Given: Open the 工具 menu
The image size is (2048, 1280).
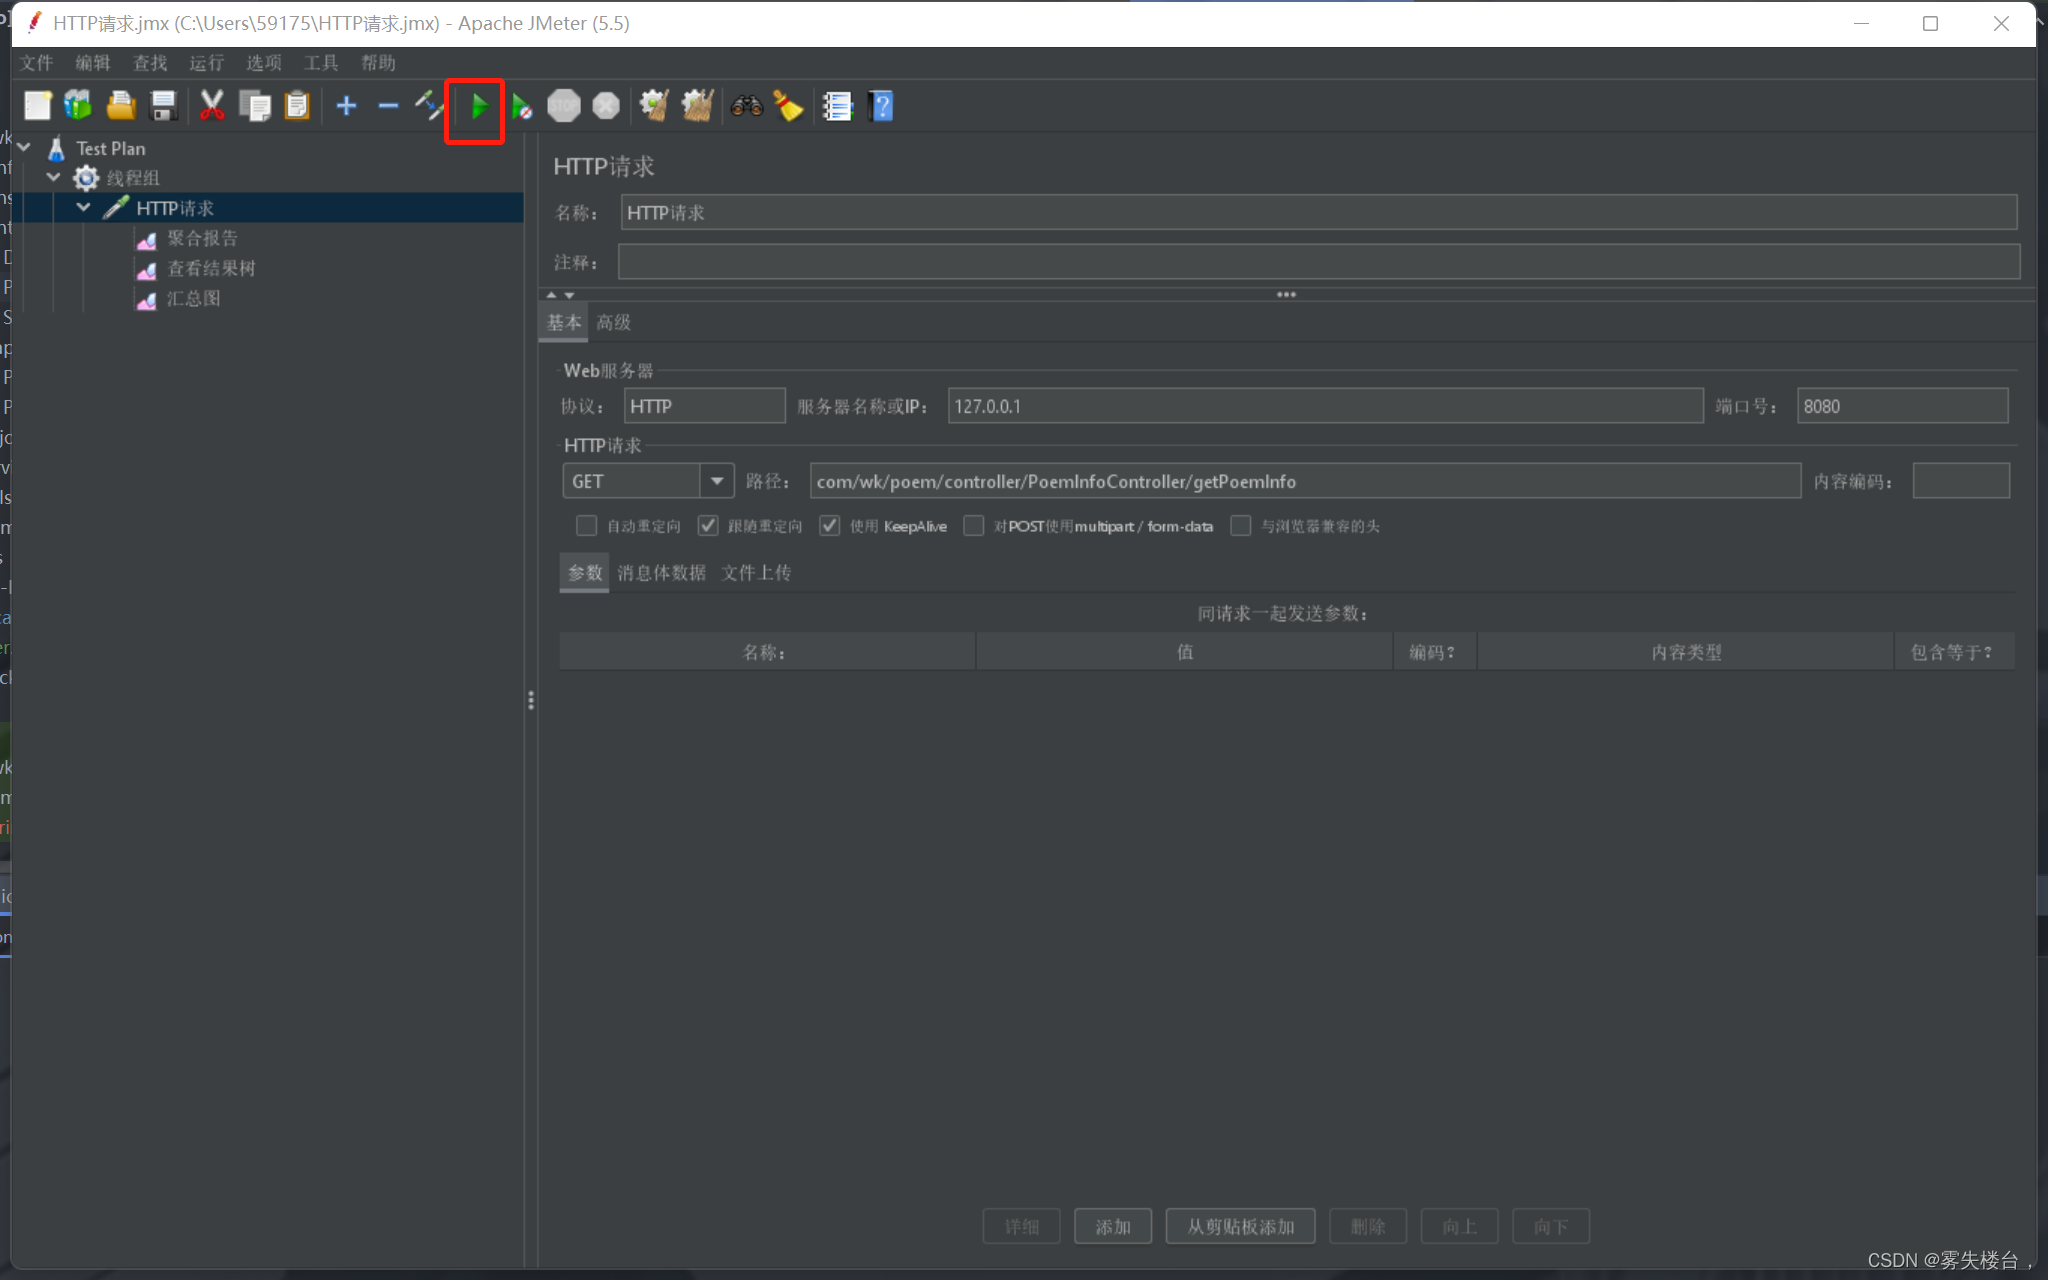Looking at the screenshot, I should 321,63.
